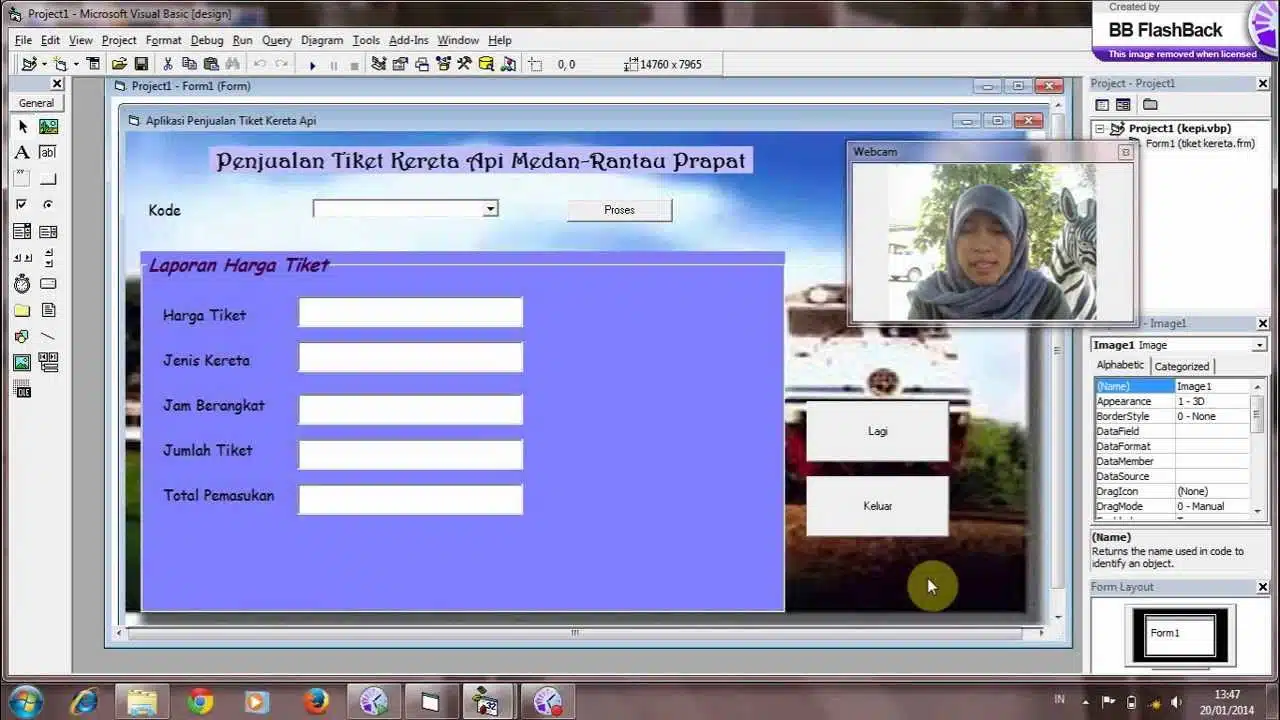
Task: Click the Harga Tiket text field
Action: point(410,313)
